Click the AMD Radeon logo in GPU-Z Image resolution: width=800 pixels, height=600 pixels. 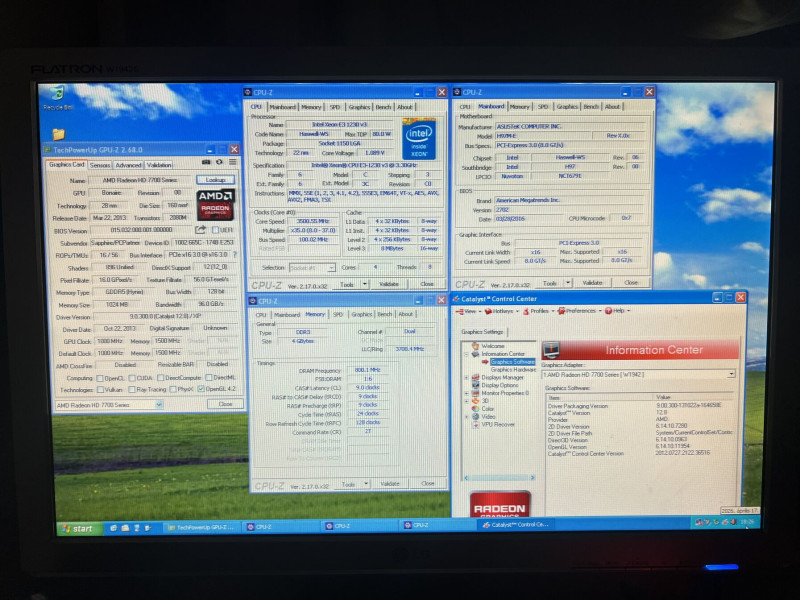pos(216,205)
